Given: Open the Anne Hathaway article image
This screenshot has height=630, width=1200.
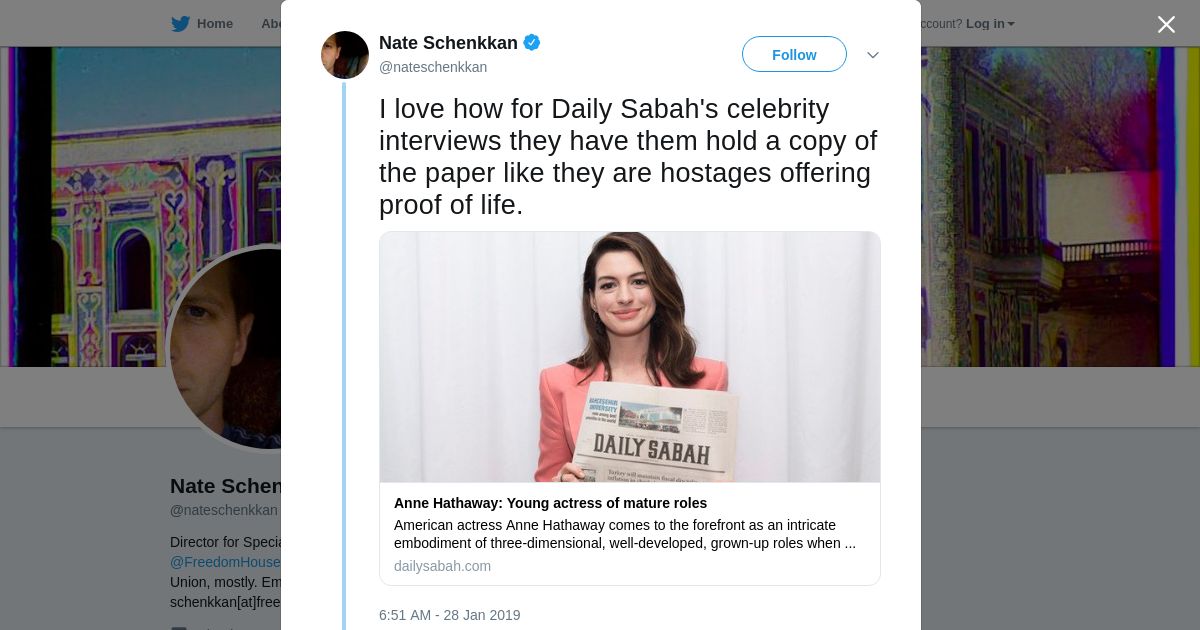Looking at the screenshot, I should coord(630,357).
